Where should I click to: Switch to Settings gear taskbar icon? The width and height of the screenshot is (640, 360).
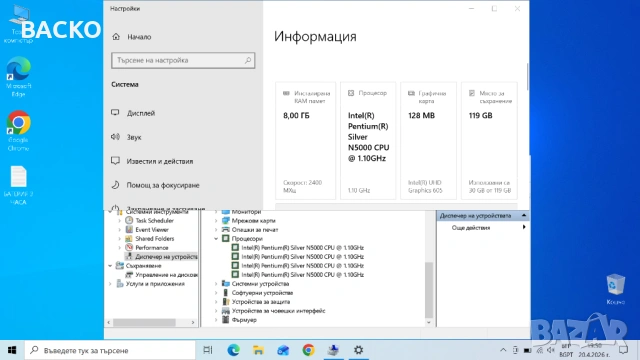[x=358, y=350]
